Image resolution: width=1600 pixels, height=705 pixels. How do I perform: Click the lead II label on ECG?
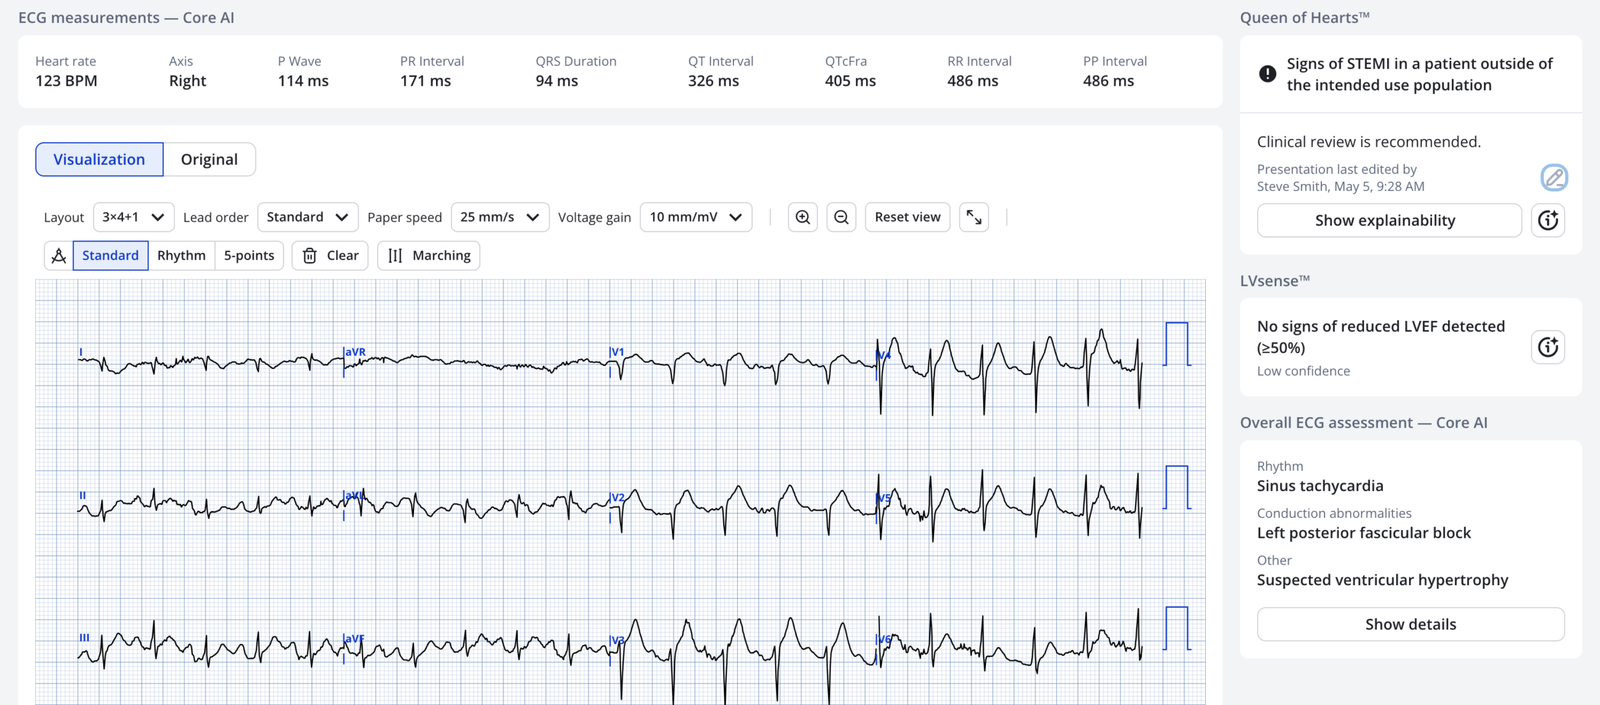click(83, 496)
